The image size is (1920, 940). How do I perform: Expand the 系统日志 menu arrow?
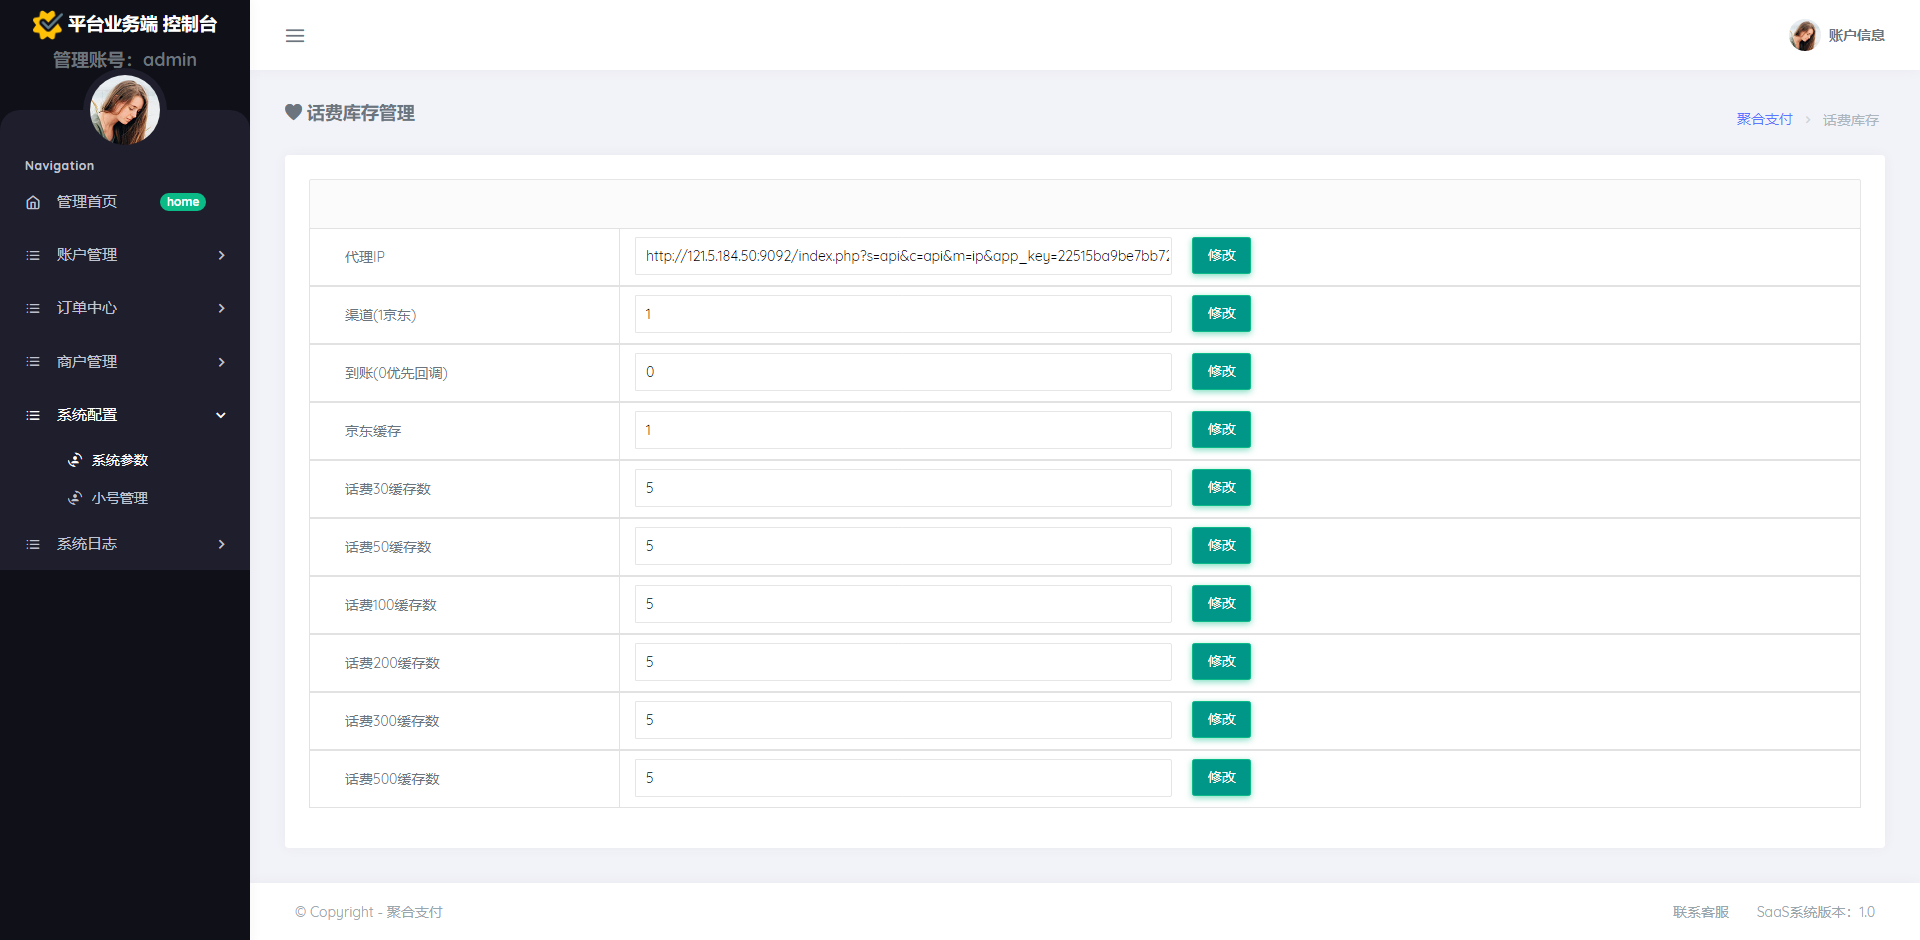[x=221, y=544]
